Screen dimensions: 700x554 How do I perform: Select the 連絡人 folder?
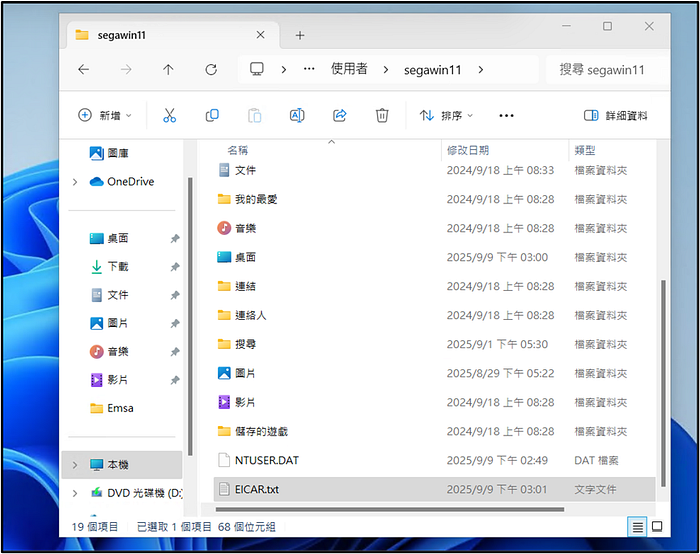(434, 315)
